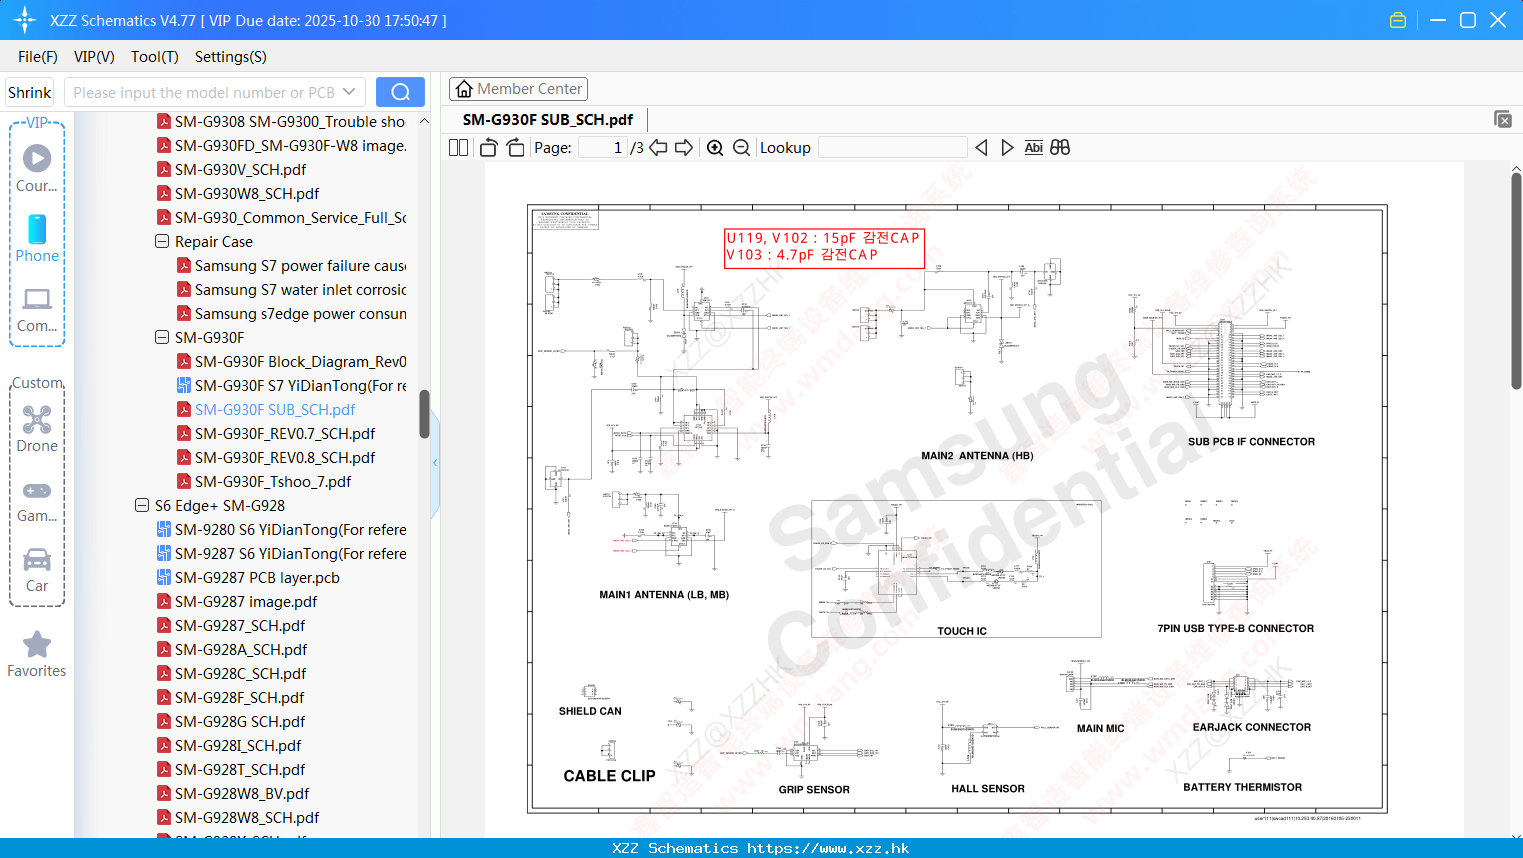
Task: Go to next page arrow
Action: (684, 147)
